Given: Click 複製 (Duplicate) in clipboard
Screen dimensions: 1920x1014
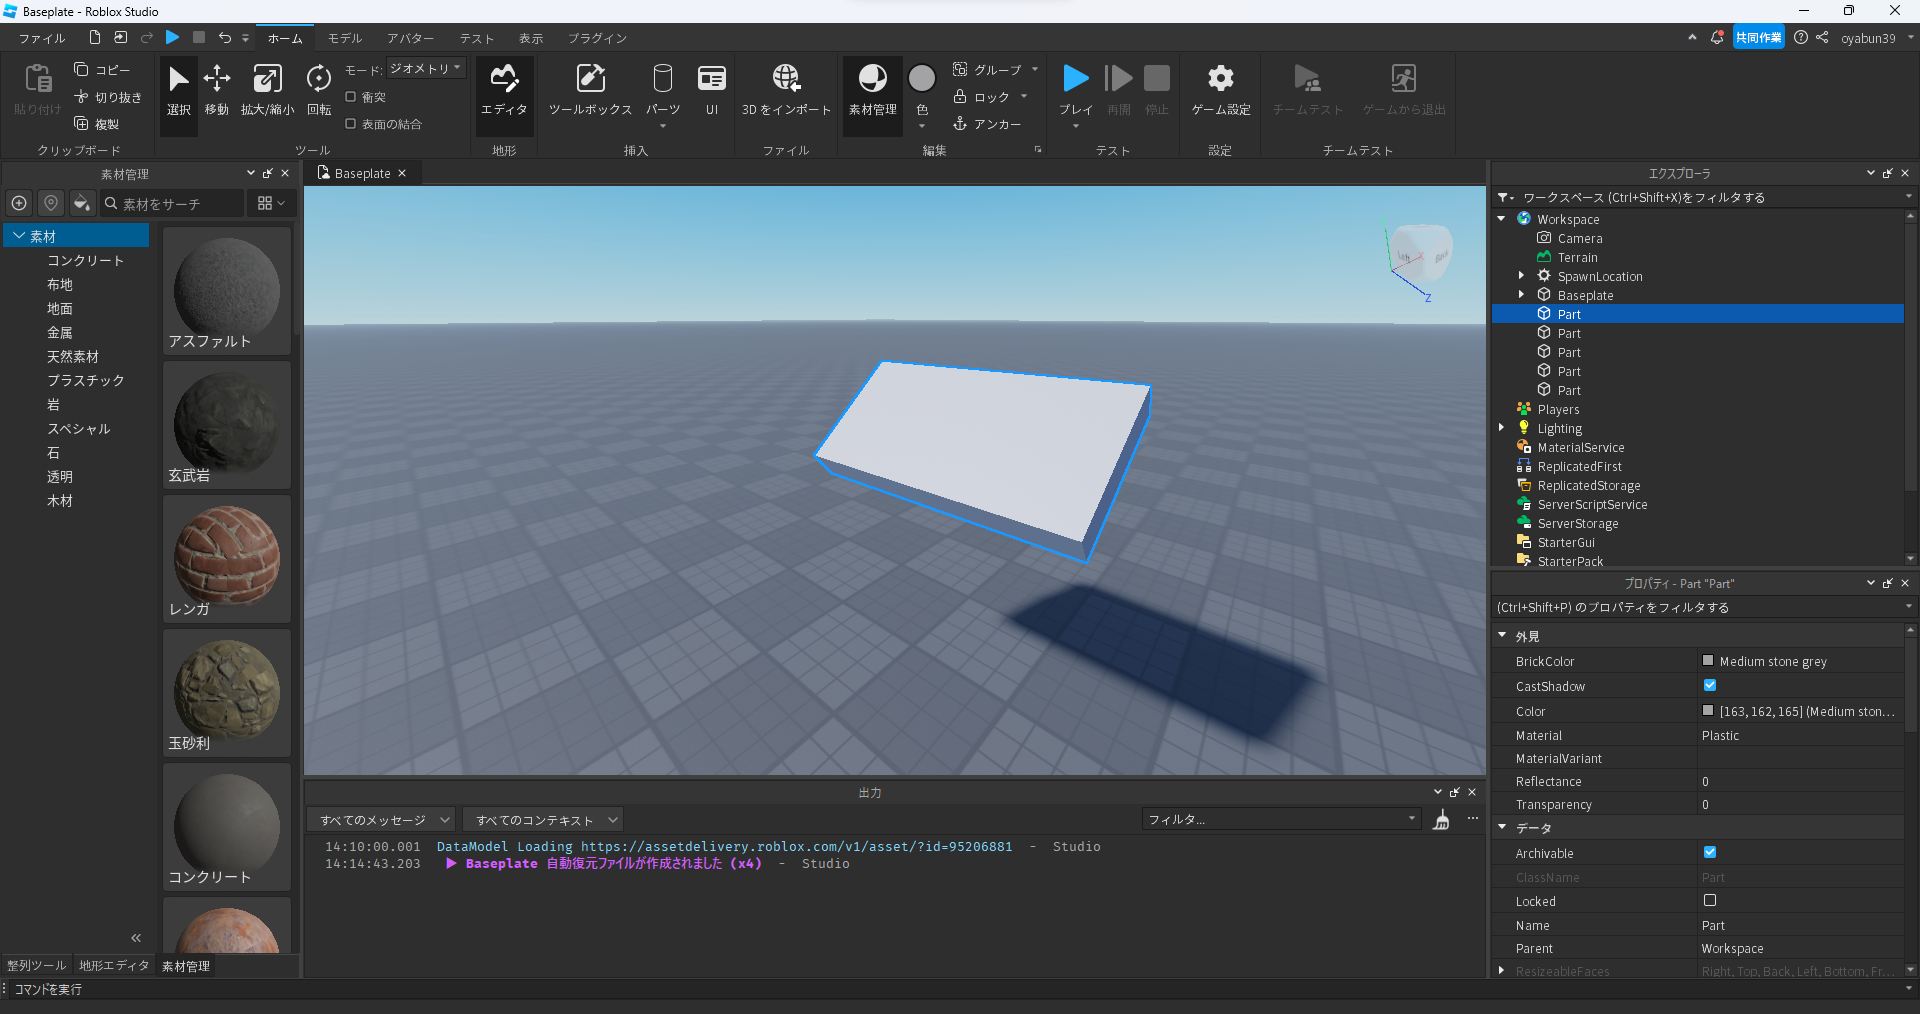Looking at the screenshot, I should coord(97,124).
